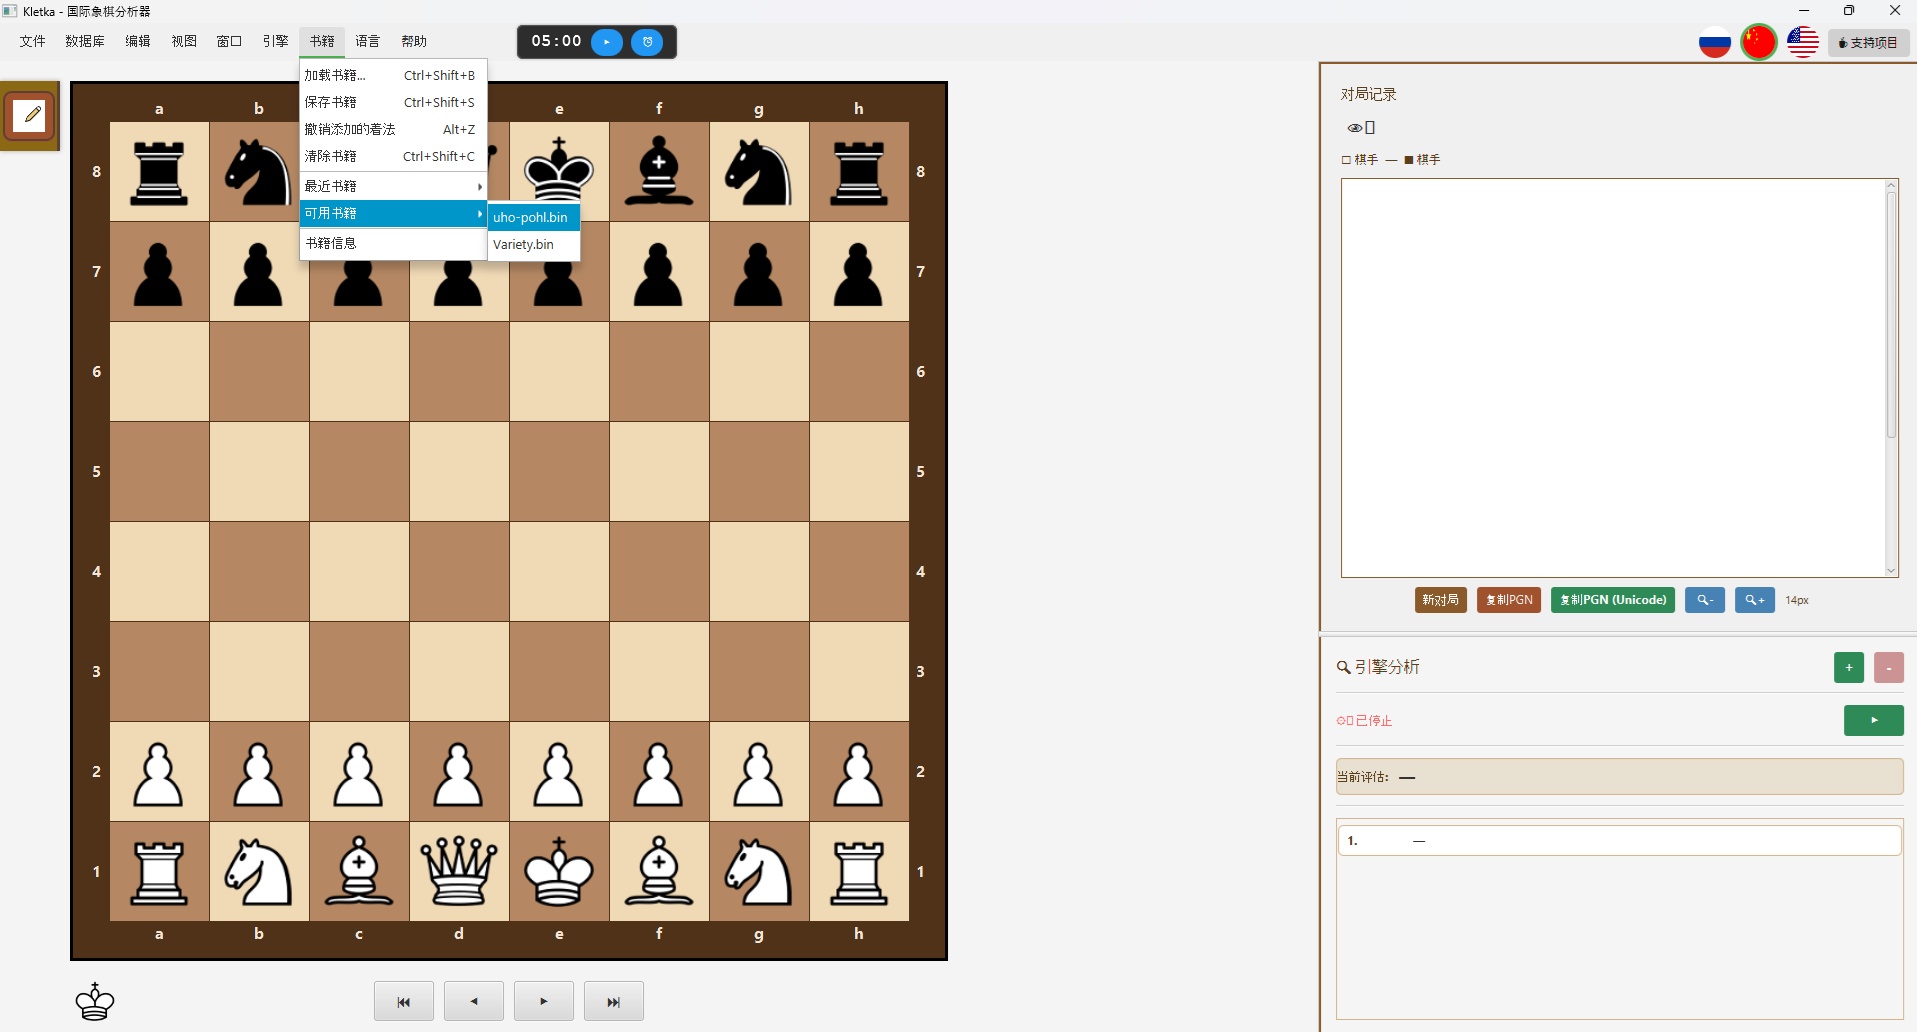Jump to last move navigation button
Viewport: 1920px width, 1032px height.
pyautogui.click(x=614, y=1001)
